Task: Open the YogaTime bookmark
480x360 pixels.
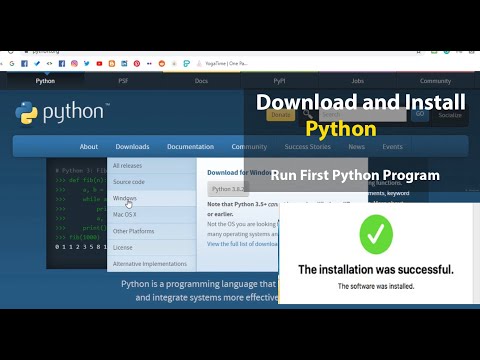Action: (x=222, y=63)
